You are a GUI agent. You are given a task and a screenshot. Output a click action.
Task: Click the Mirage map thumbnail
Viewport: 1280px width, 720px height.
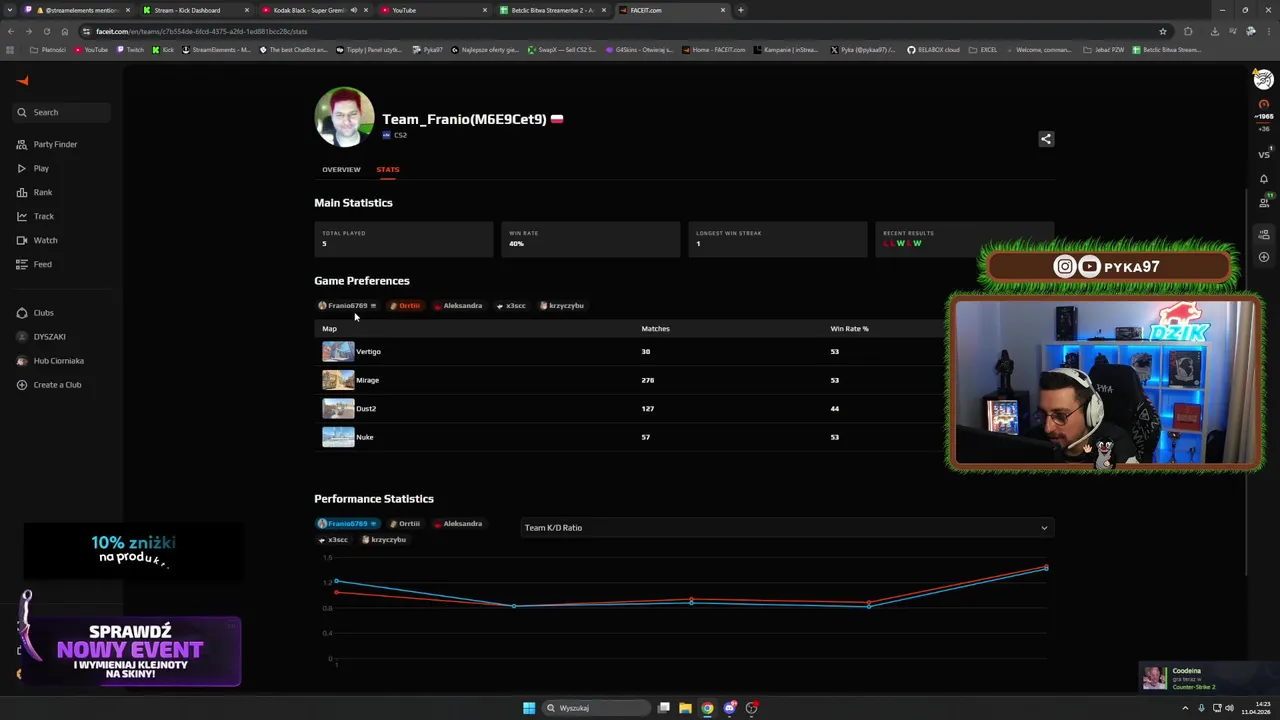tap(338, 380)
